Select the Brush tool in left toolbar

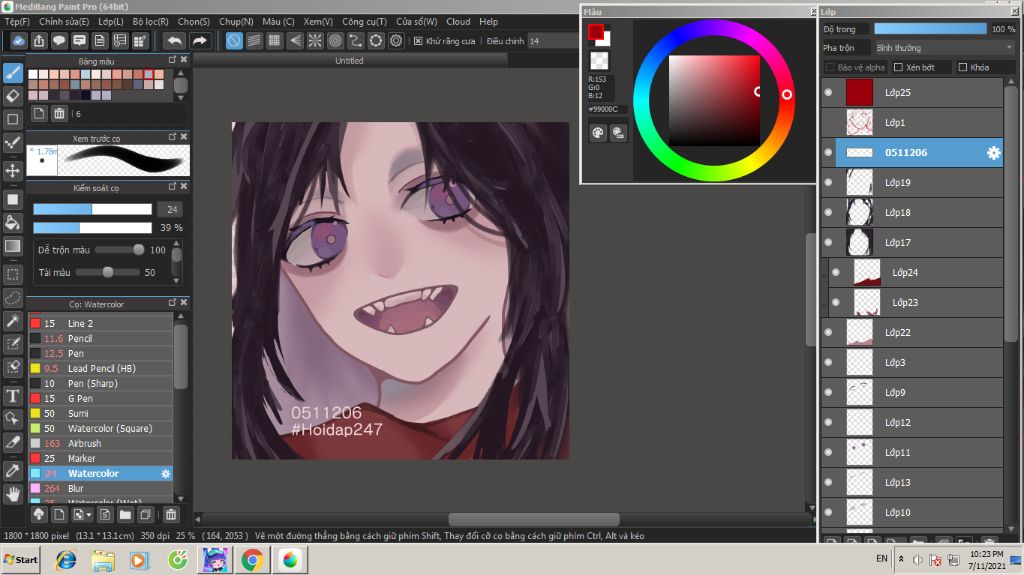pos(12,73)
